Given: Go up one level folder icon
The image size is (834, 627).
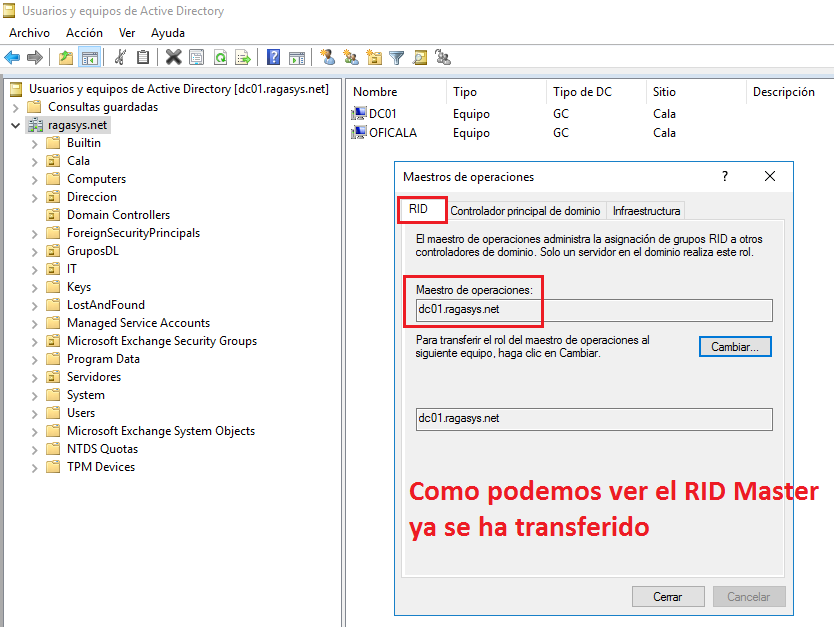Looking at the screenshot, I should point(65,57).
